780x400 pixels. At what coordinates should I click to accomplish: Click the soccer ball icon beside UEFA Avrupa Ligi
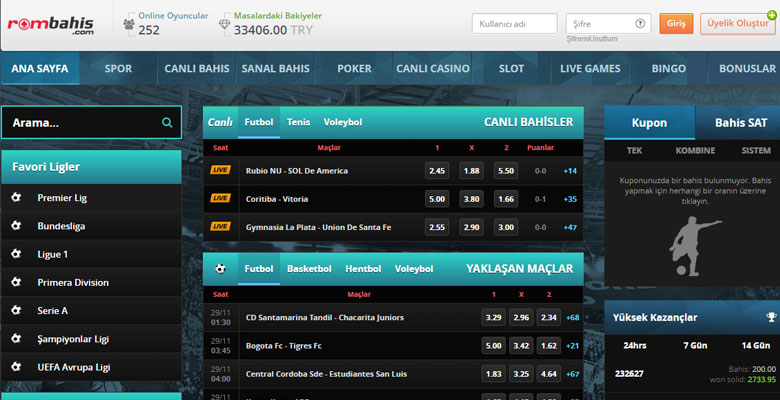coord(16,367)
